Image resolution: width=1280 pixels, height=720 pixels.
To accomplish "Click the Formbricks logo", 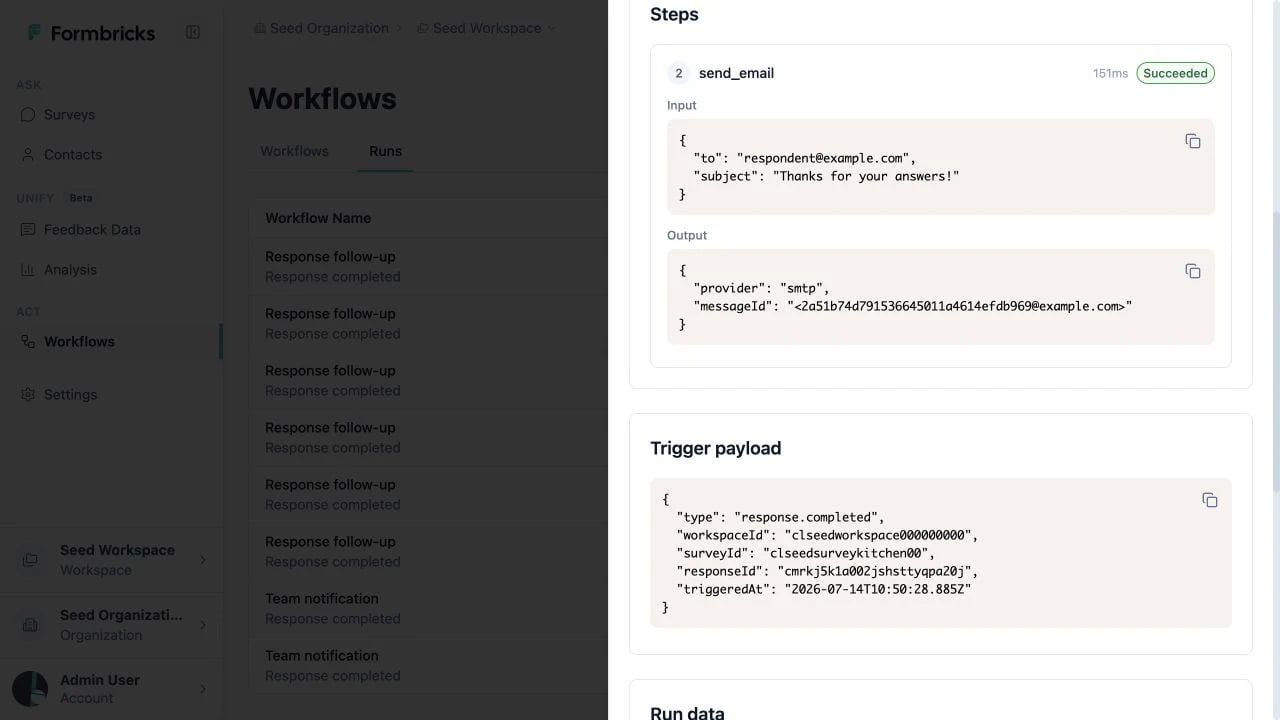I will (x=91, y=33).
